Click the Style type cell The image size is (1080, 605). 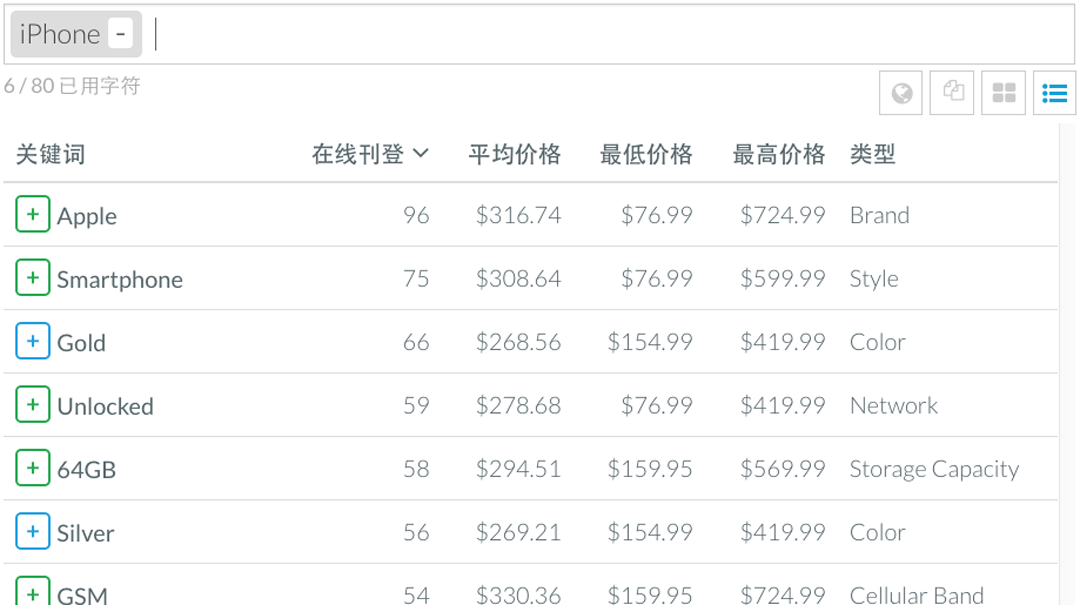coord(874,278)
